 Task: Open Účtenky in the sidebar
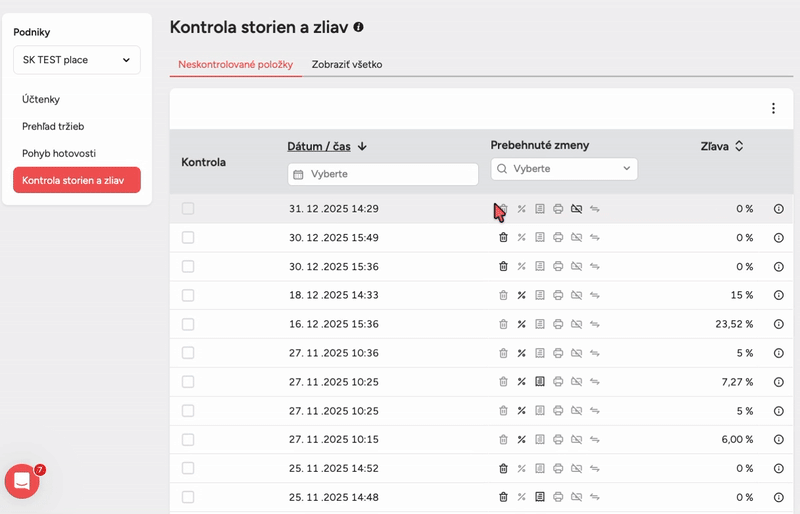pos(41,99)
